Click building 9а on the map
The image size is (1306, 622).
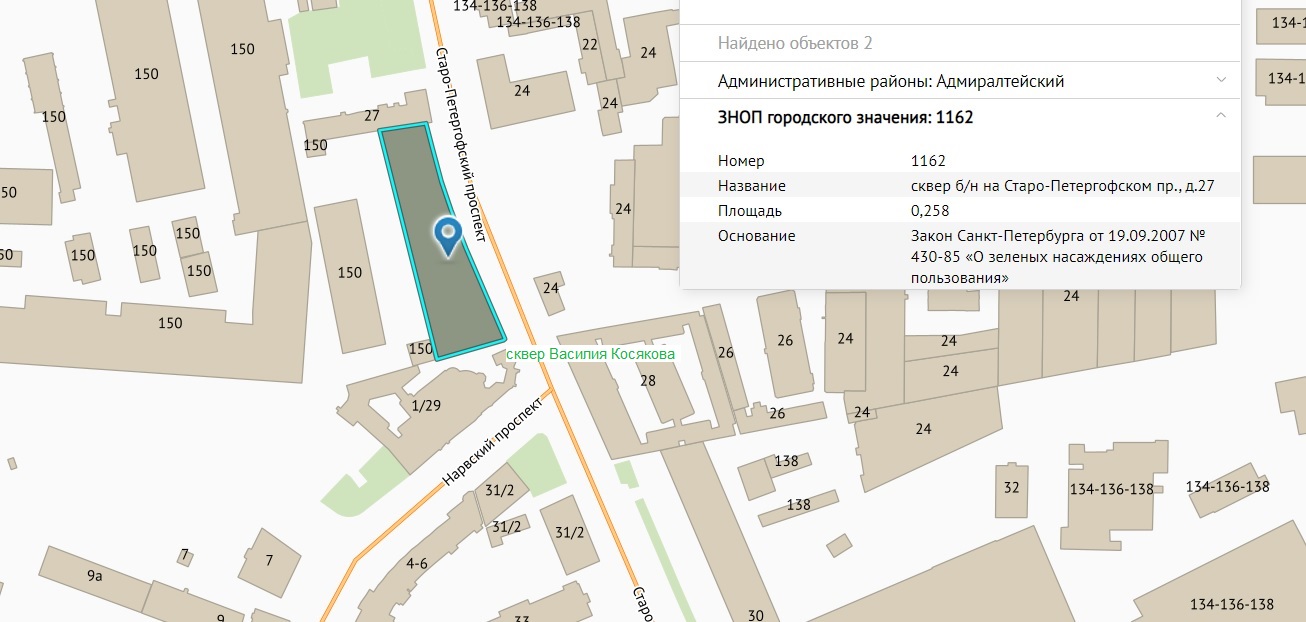point(95,575)
